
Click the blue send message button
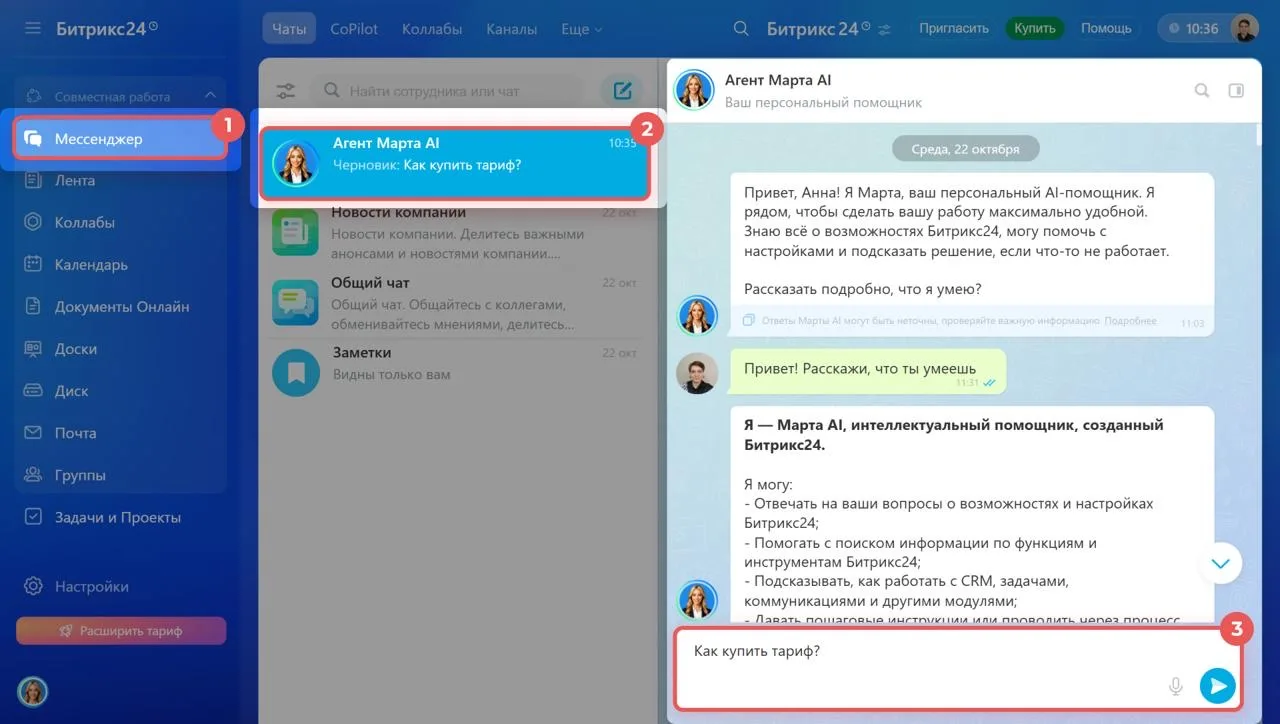(x=1217, y=686)
